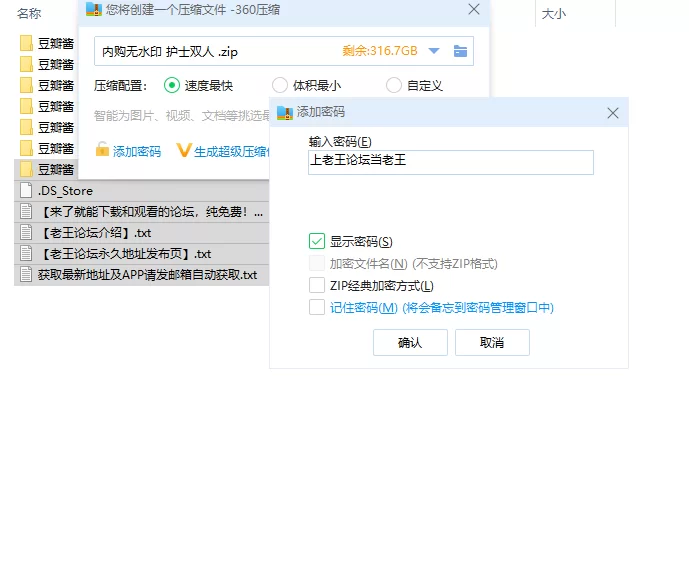Open the archive path dropdown arrow
The height and width of the screenshot is (565, 689).
pos(434,51)
